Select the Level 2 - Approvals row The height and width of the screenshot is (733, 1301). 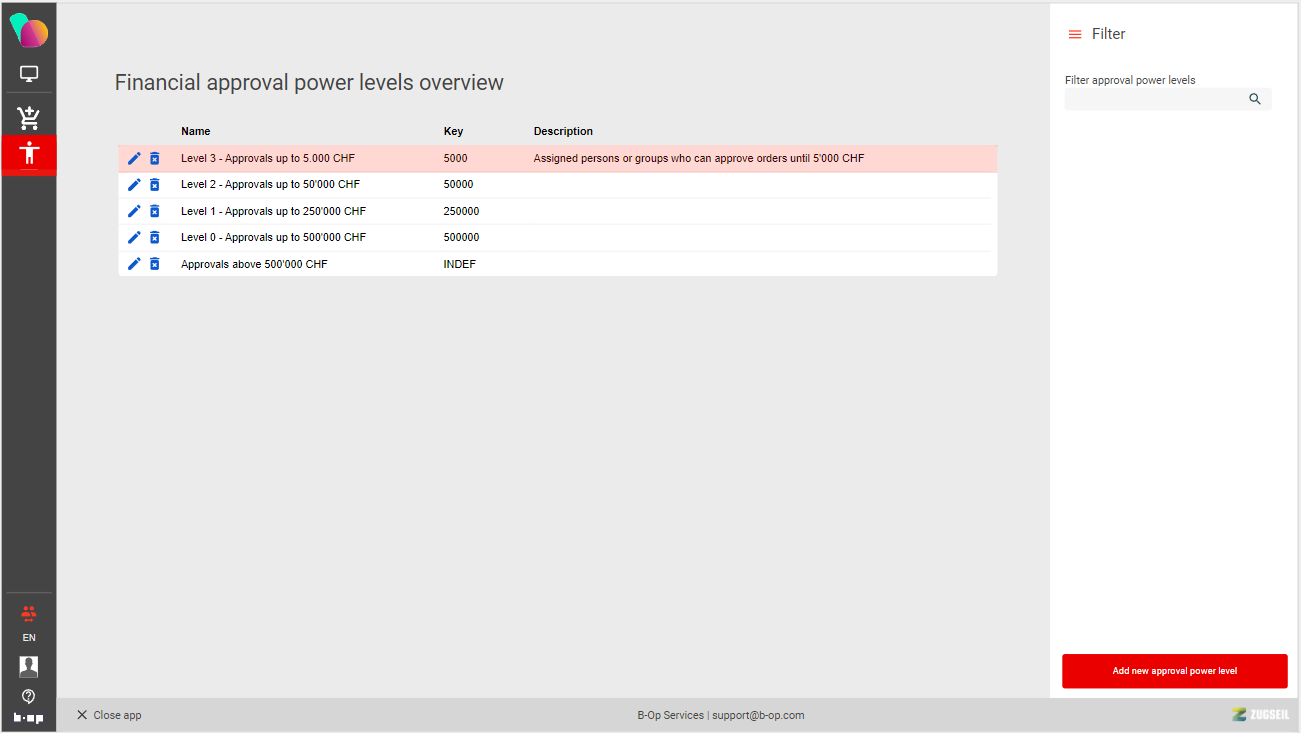[270, 185]
